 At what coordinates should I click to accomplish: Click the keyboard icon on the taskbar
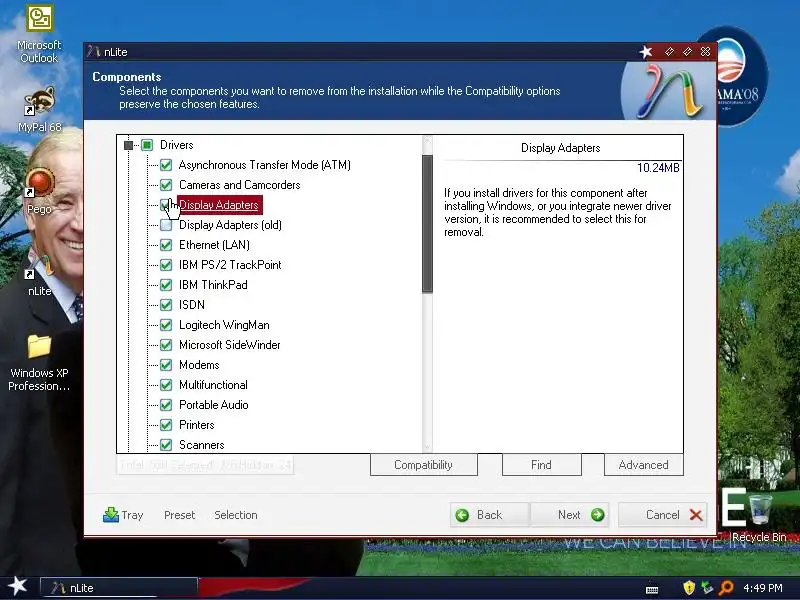(652, 590)
